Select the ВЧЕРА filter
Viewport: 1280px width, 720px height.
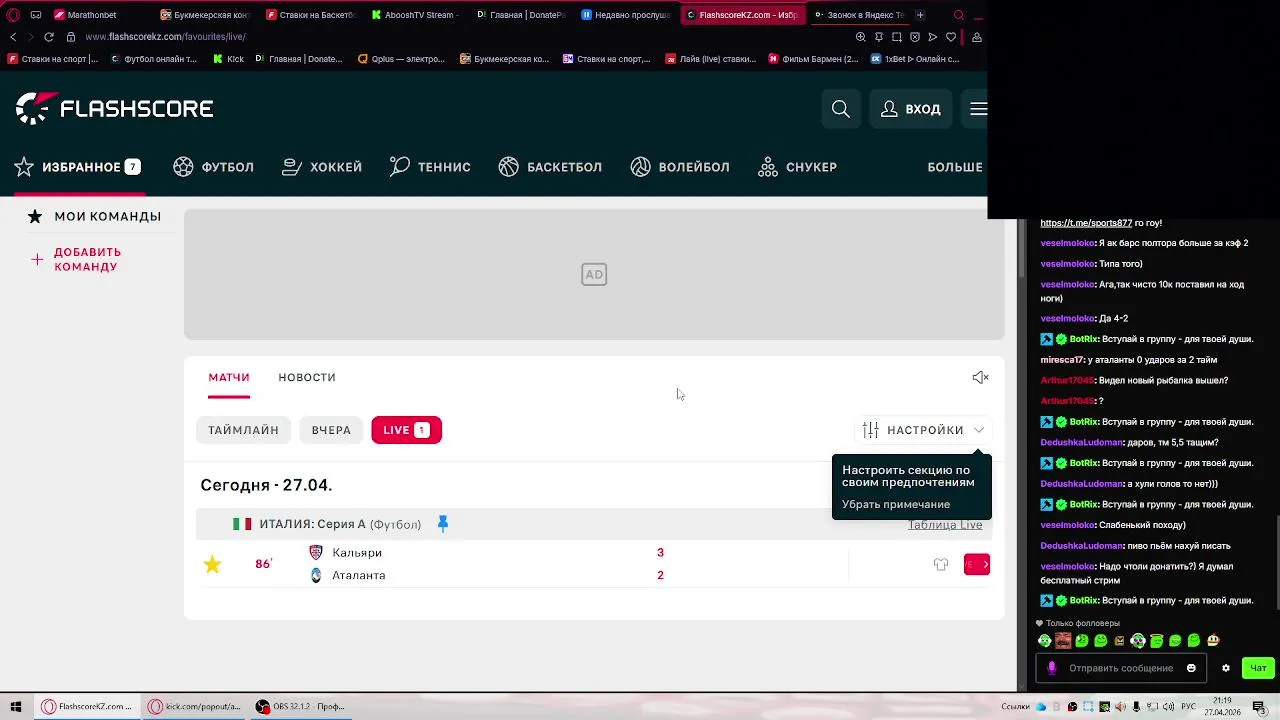(x=331, y=430)
